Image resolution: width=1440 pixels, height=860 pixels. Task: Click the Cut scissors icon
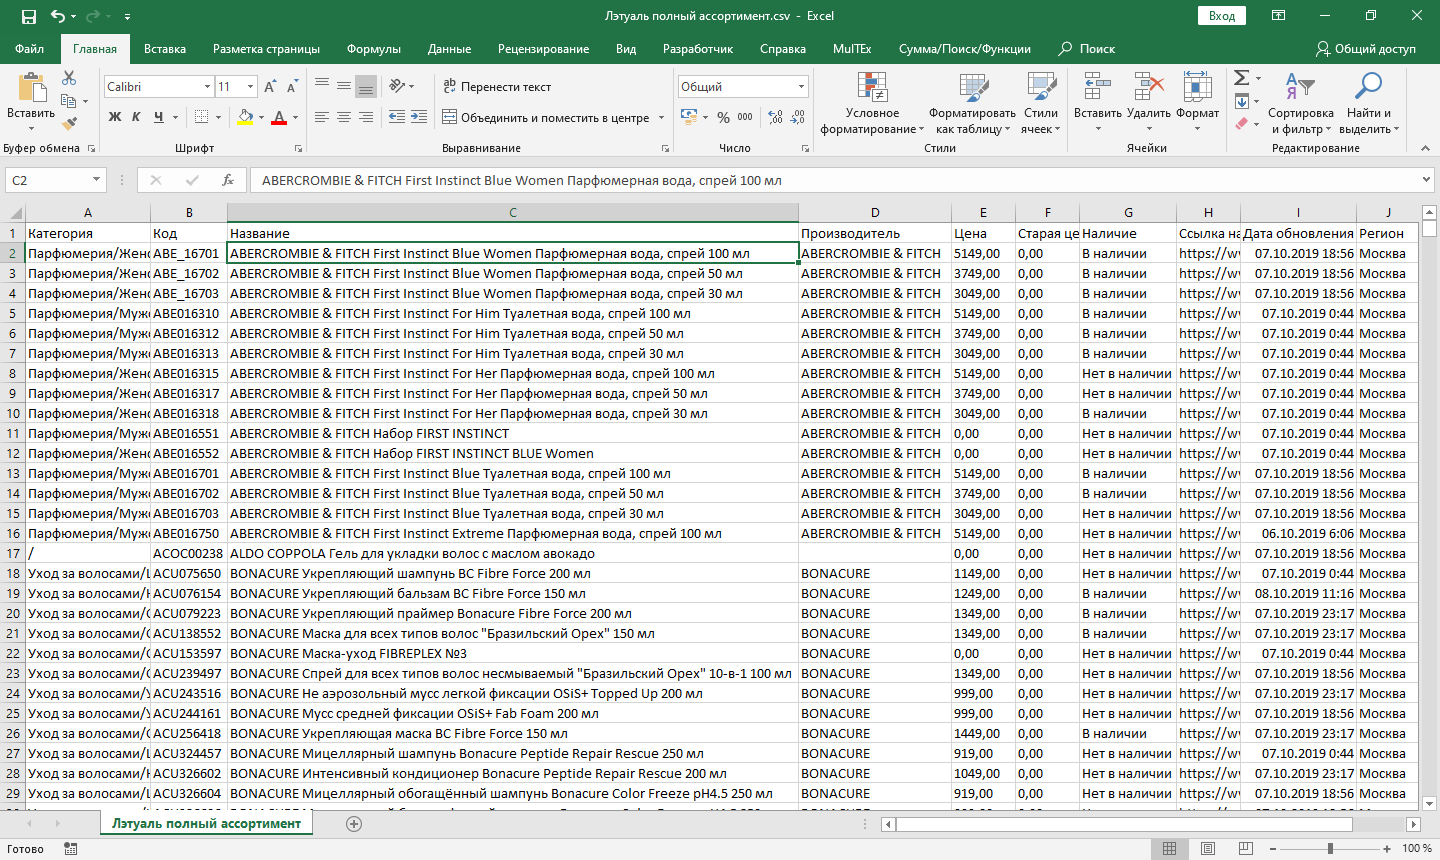69,78
